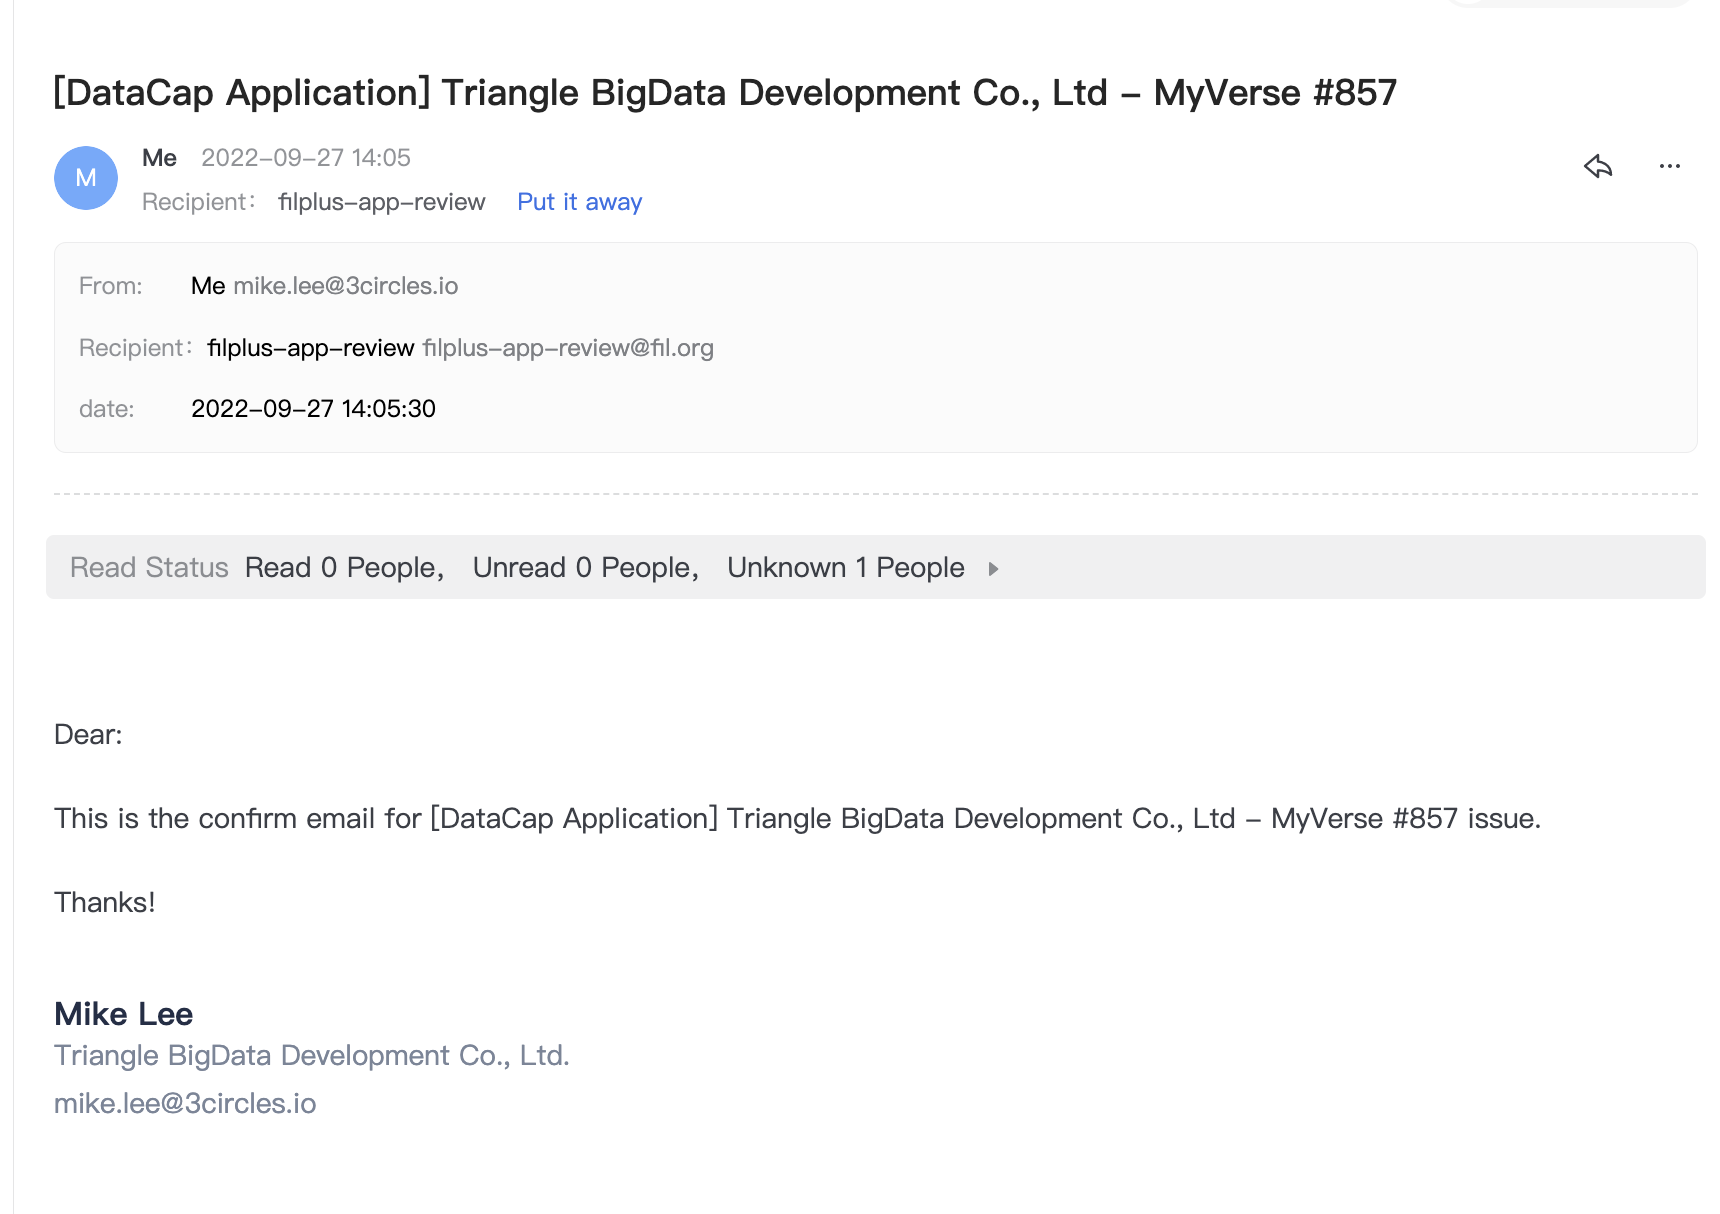Open the more options ellipsis menu
1720x1214 pixels.
pos(1669,166)
